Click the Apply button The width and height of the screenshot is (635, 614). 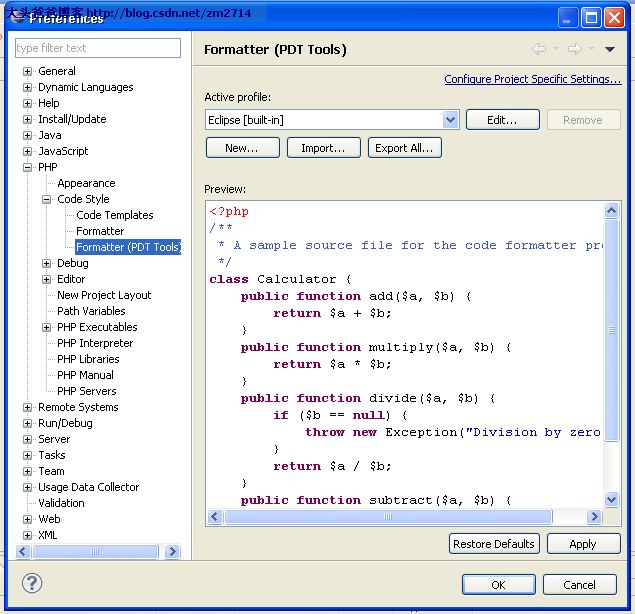[x=584, y=544]
